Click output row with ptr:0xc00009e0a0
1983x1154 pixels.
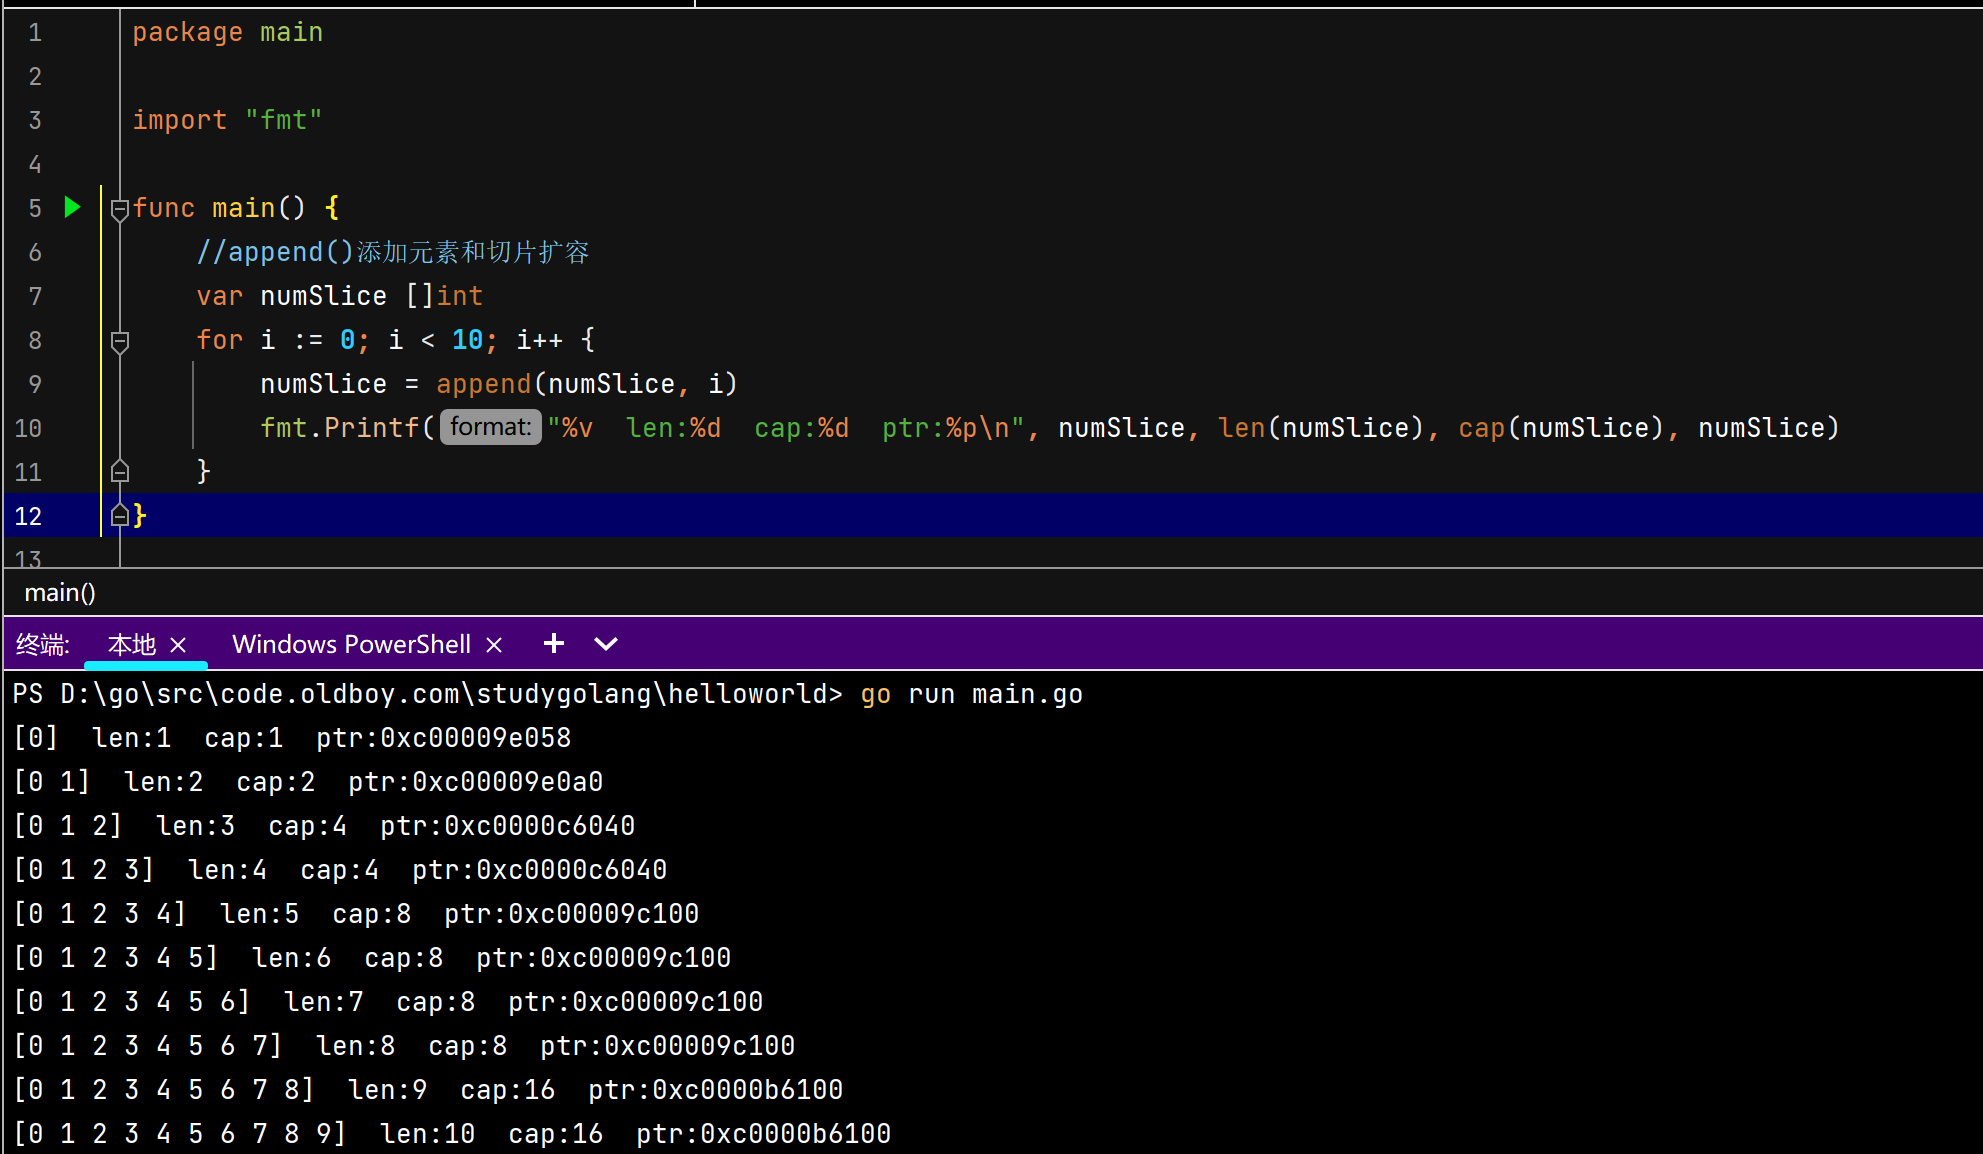click(x=308, y=782)
